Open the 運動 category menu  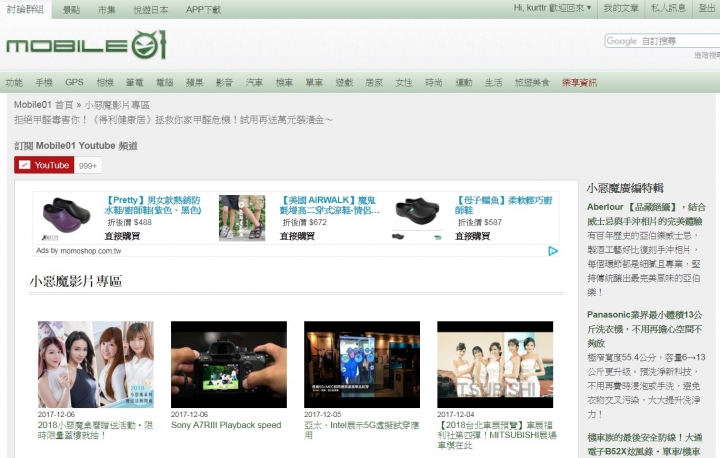click(x=464, y=83)
